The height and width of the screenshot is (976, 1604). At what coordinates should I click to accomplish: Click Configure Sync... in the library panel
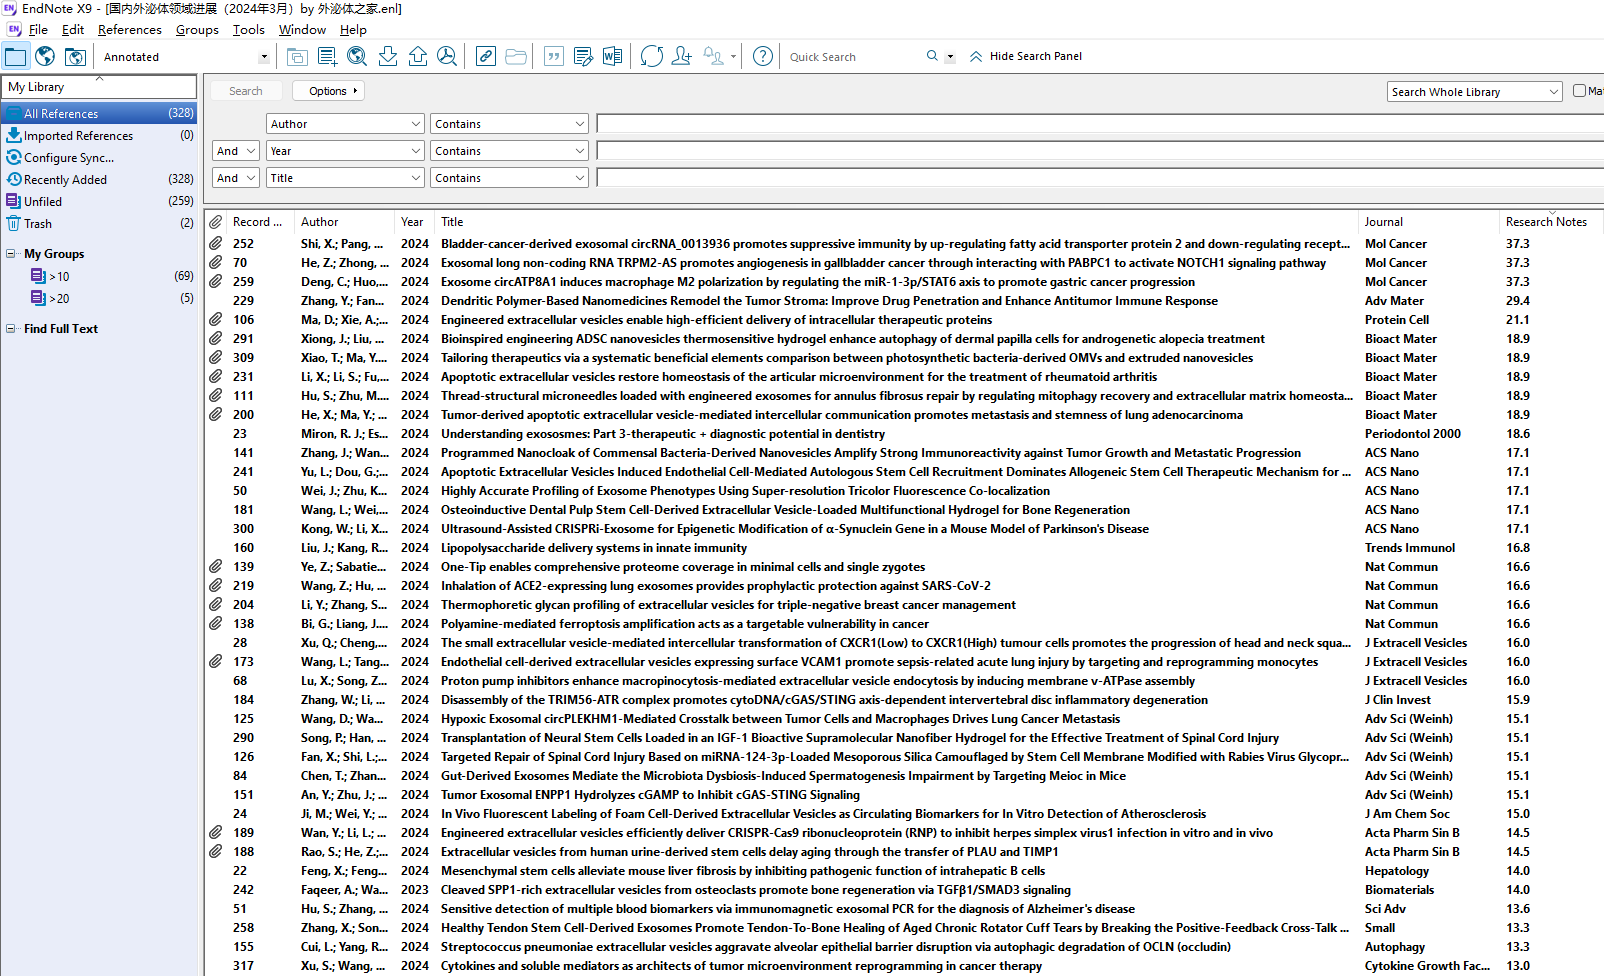click(x=69, y=158)
